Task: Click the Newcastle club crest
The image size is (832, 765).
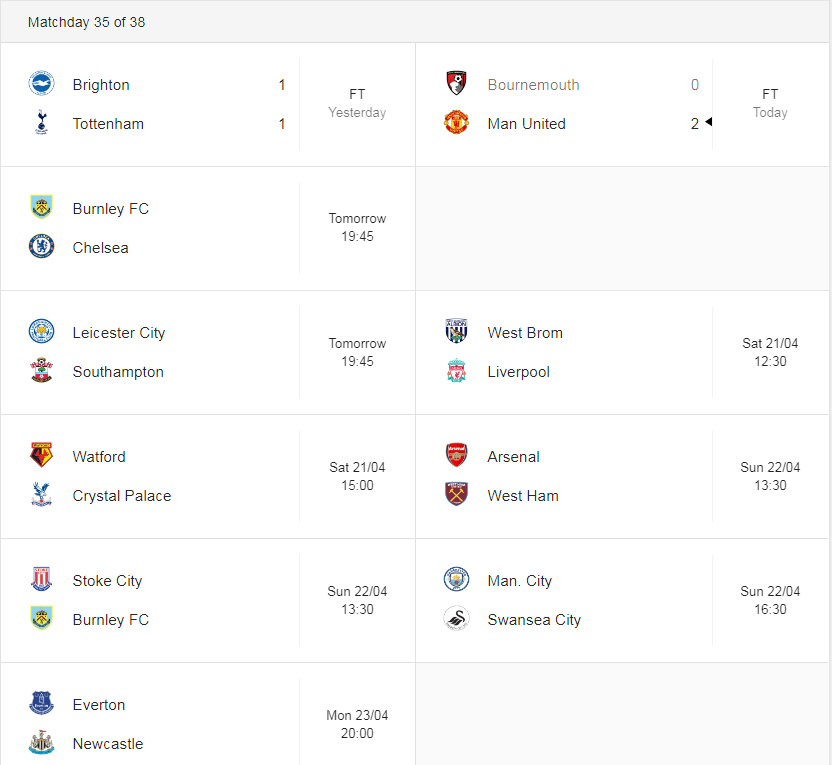Action: click(x=41, y=743)
